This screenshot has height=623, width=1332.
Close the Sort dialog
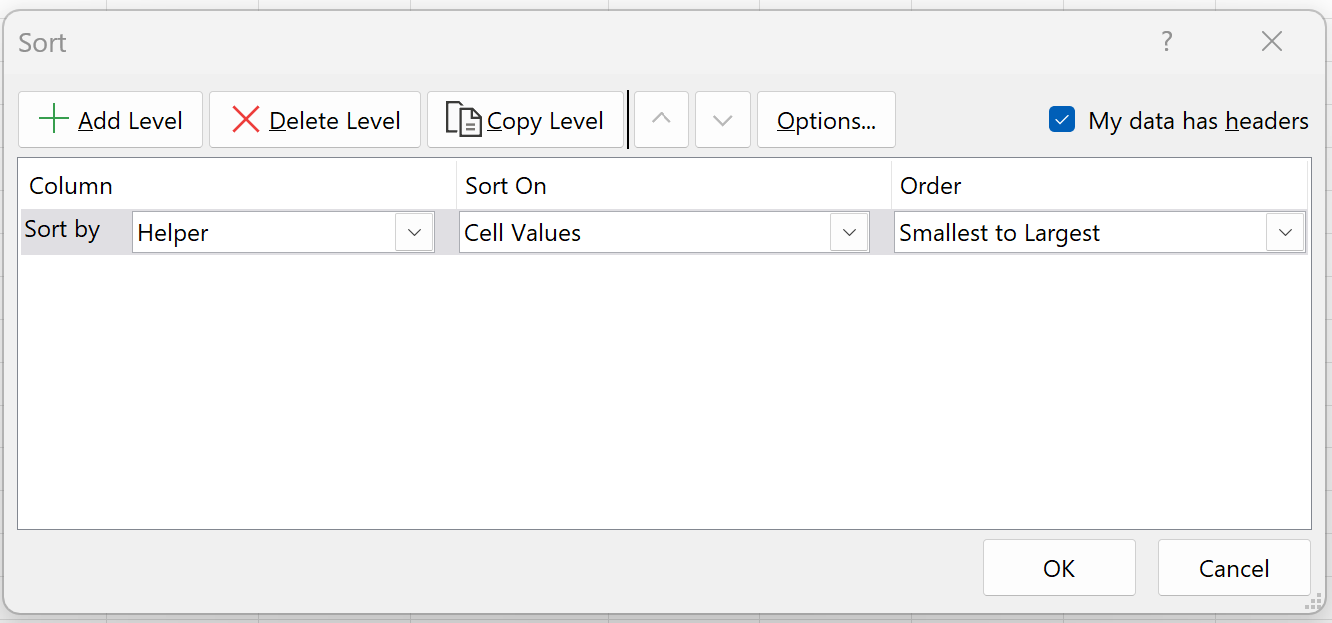click(1272, 41)
